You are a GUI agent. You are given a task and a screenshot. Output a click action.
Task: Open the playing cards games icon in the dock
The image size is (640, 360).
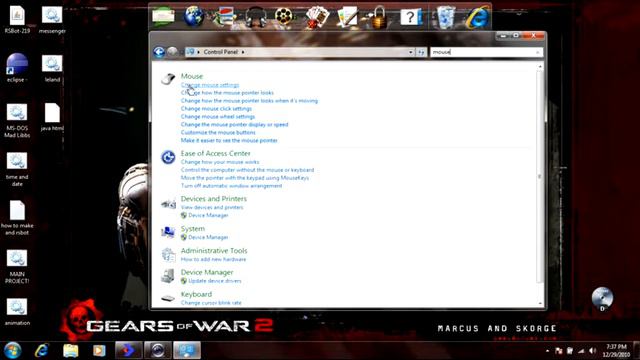[317, 17]
